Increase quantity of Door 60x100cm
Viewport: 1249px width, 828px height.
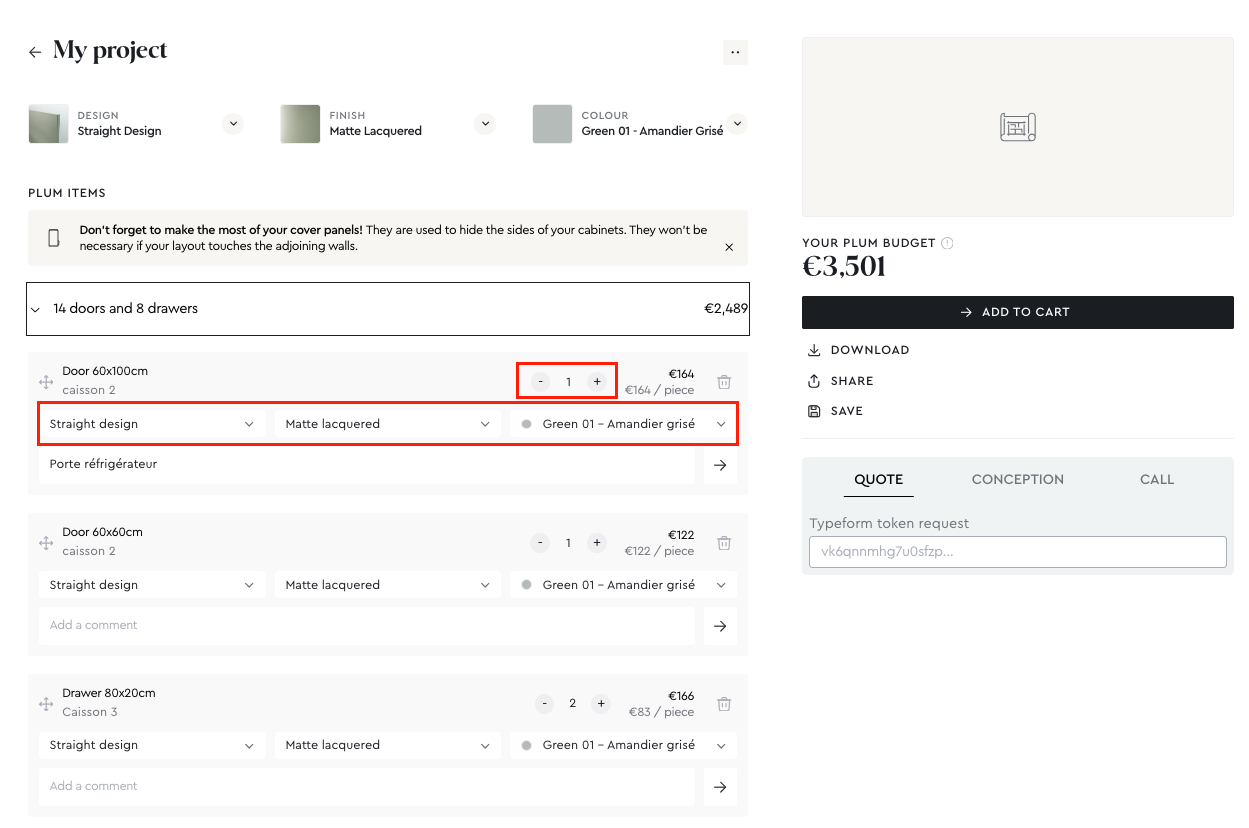[x=597, y=382]
